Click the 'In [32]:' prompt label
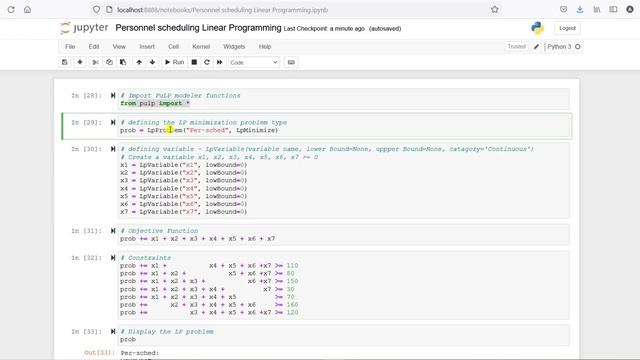 click(x=87, y=258)
